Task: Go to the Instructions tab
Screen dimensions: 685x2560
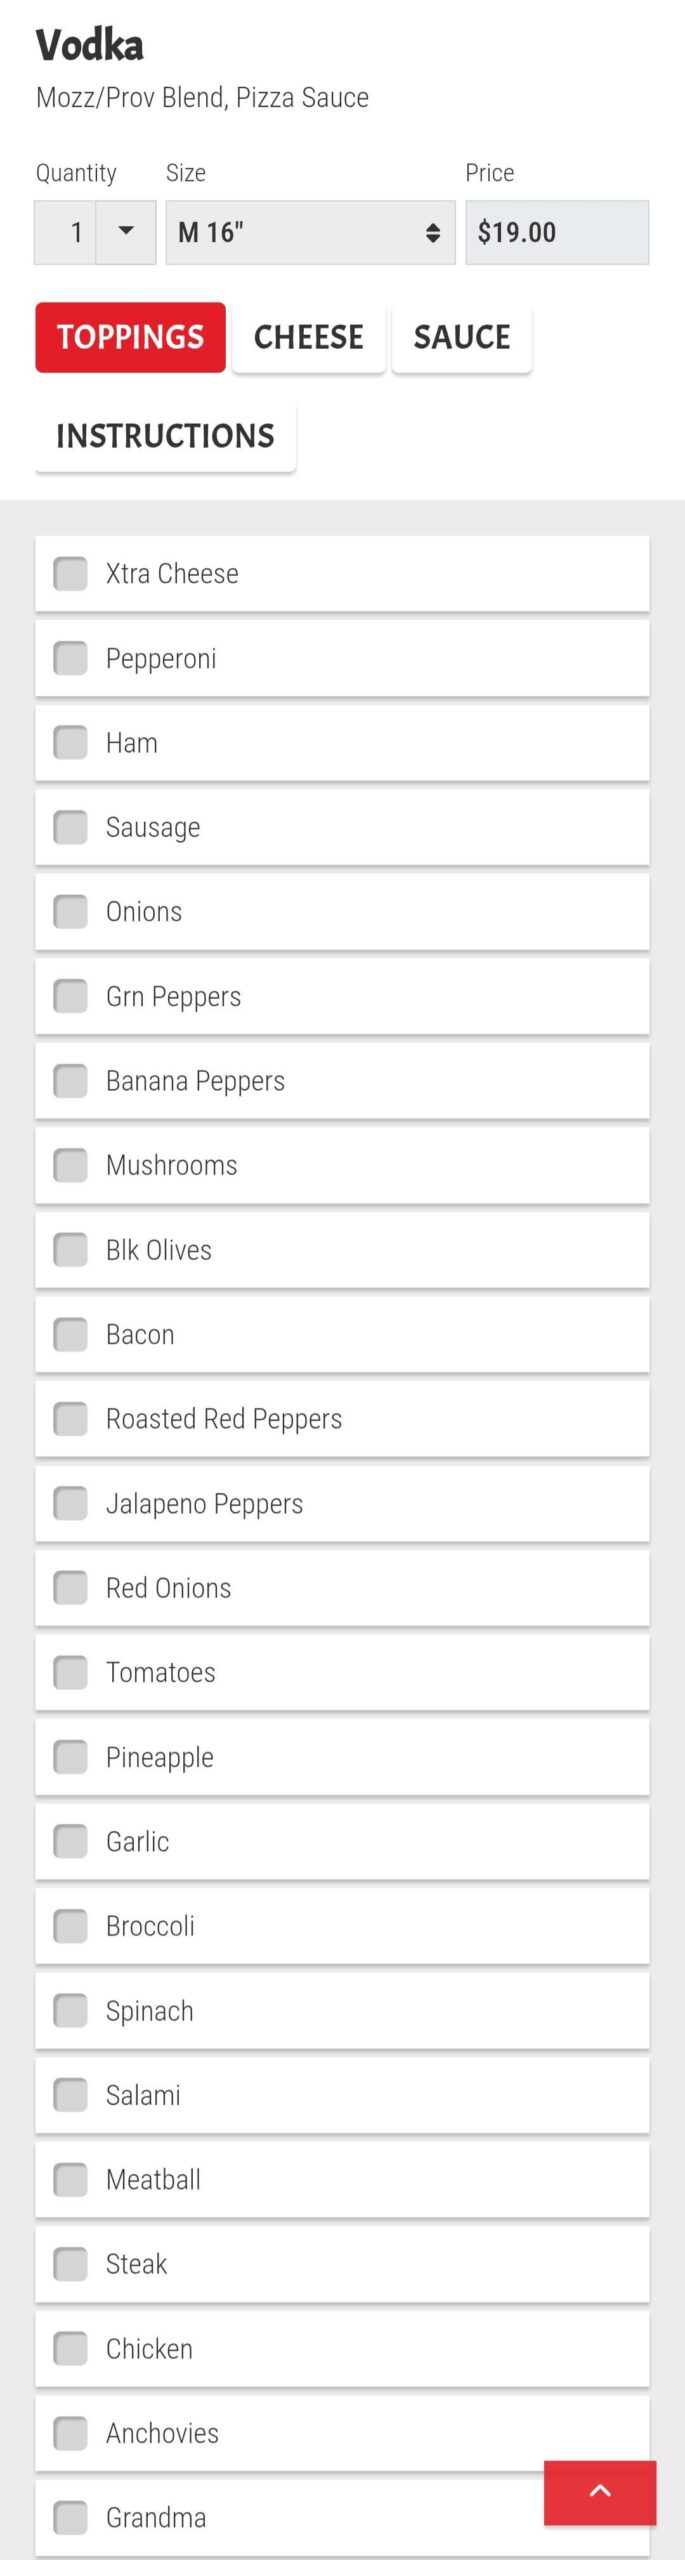Action: coord(165,436)
